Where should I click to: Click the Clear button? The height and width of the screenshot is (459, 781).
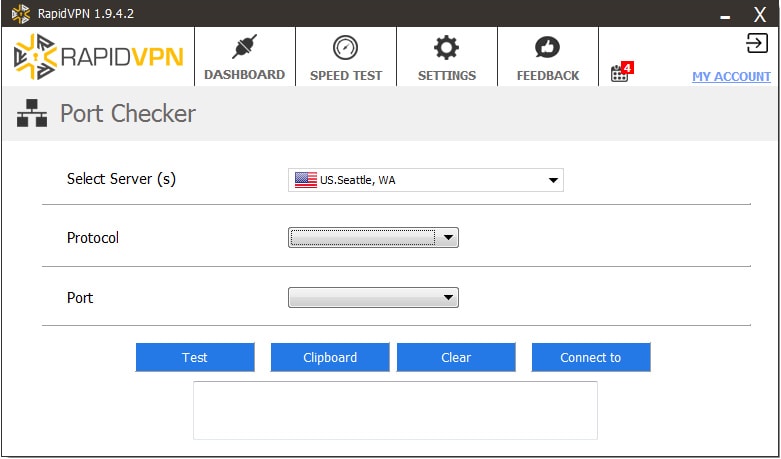pyautogui.click(x=456, y=357)
